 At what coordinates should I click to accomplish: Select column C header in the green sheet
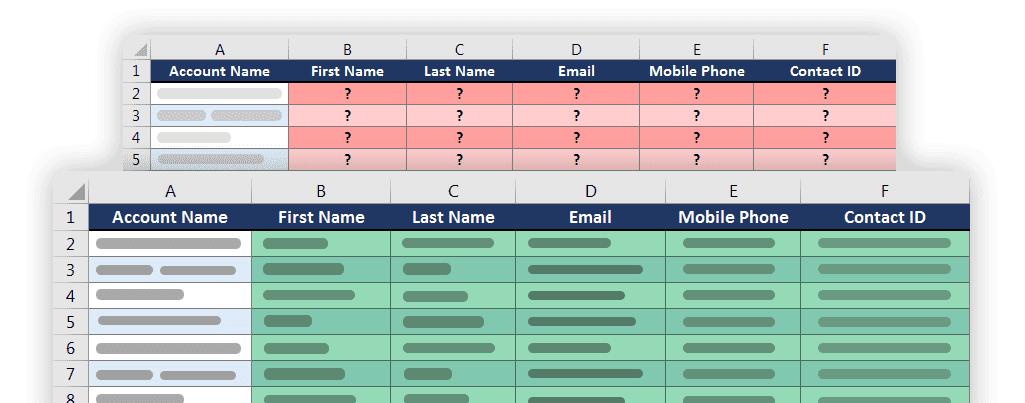(453, 191)
